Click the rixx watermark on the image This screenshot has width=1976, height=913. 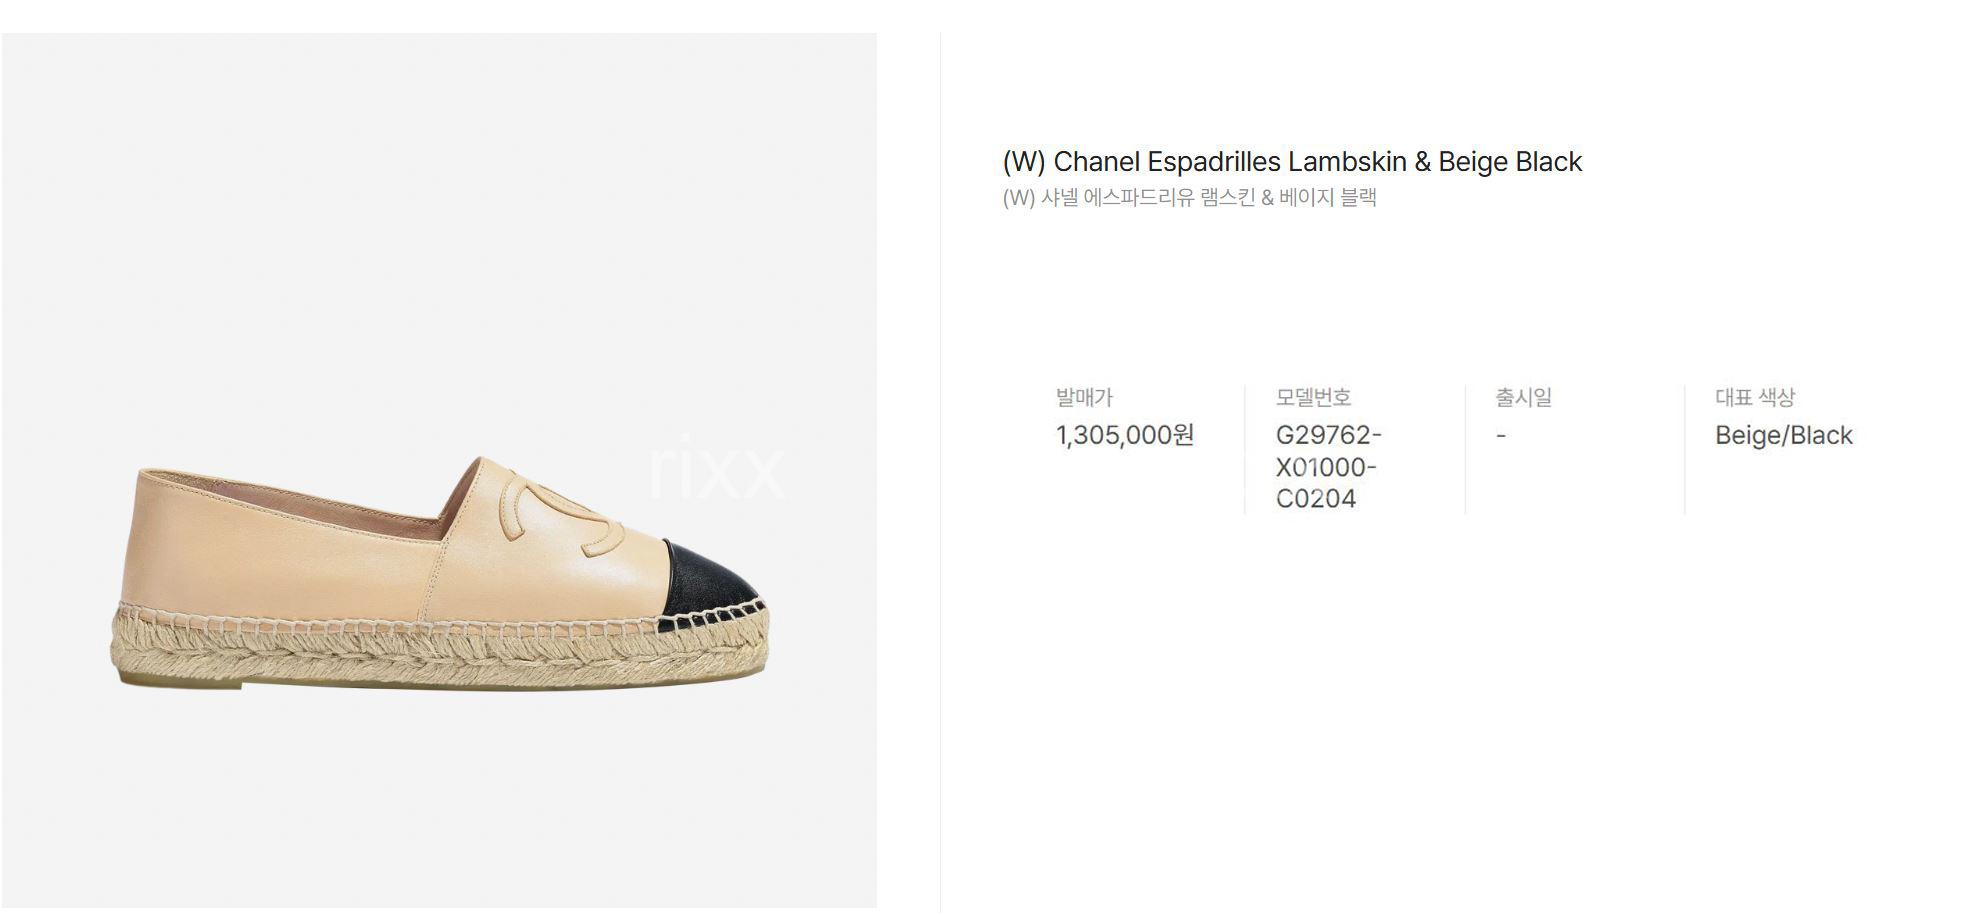point(716,468)
